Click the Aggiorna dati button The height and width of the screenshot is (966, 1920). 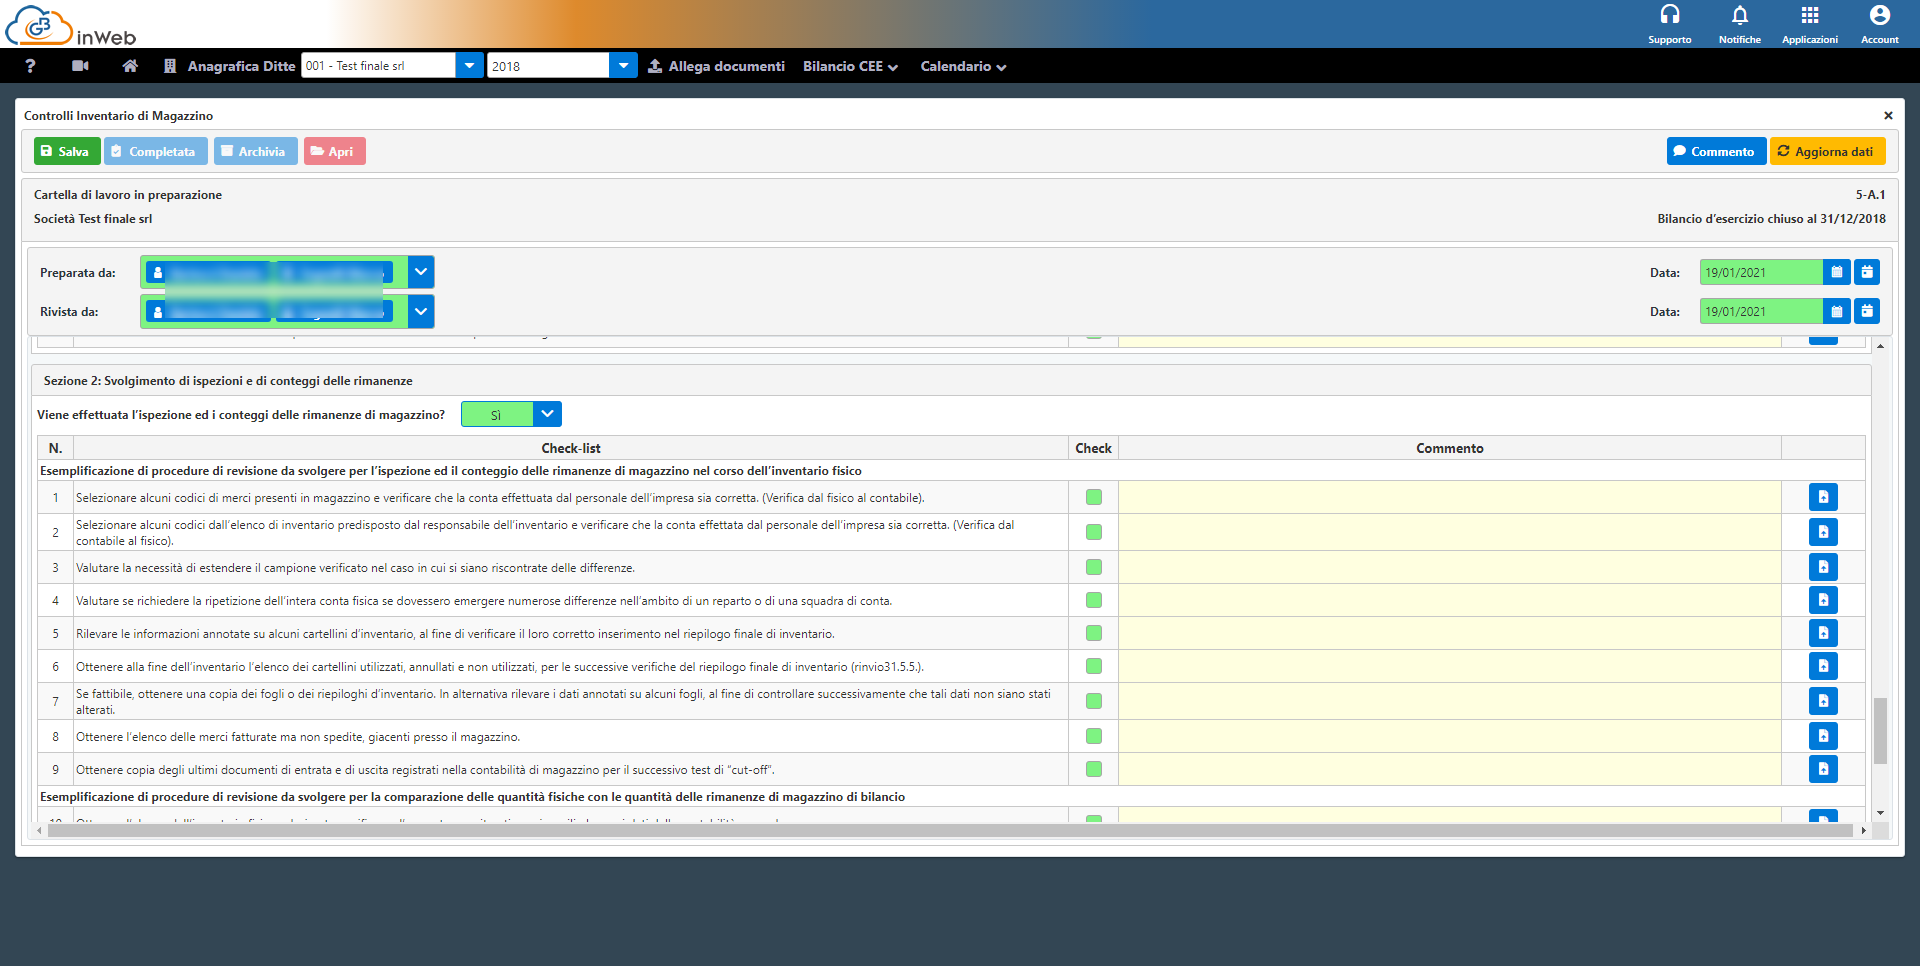(x=1827, y=151)
